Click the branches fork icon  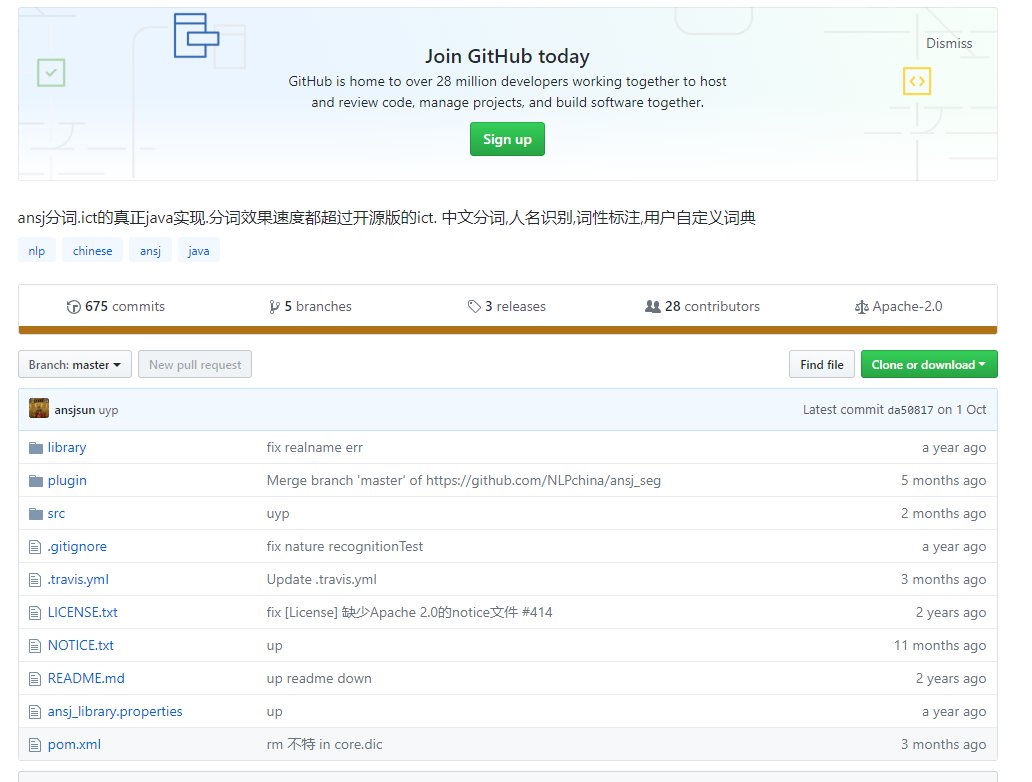pos(274,307)
